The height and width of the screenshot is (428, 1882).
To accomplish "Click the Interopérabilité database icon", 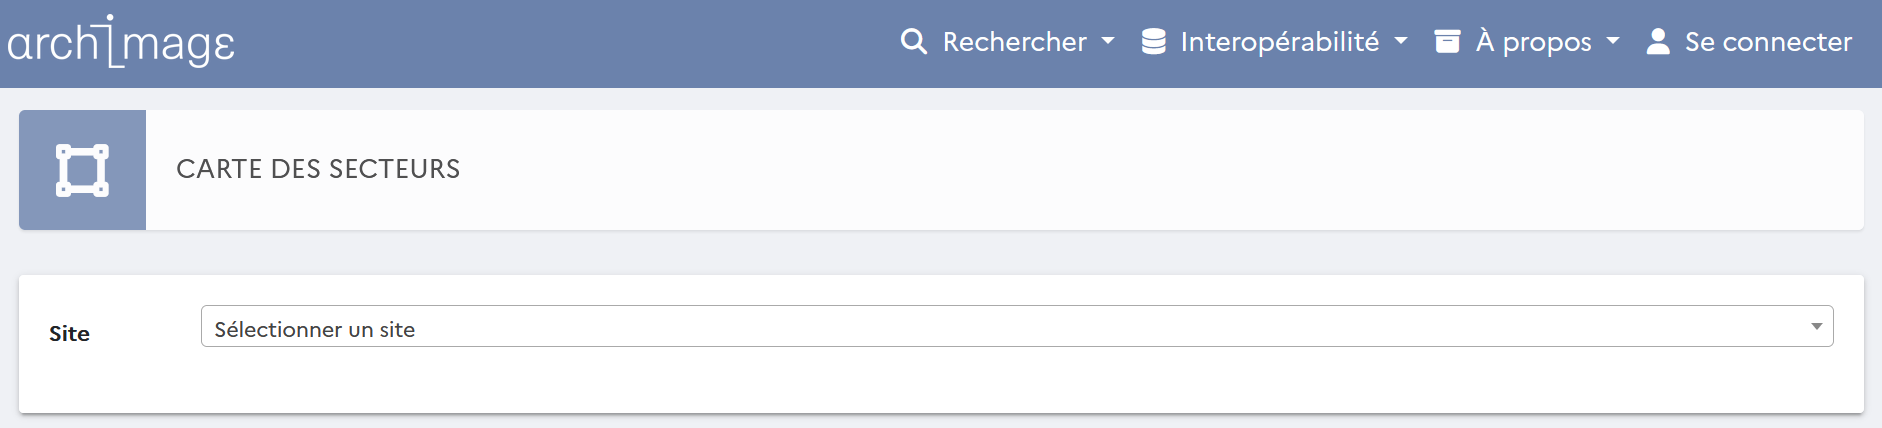I will pos(1153,42).
